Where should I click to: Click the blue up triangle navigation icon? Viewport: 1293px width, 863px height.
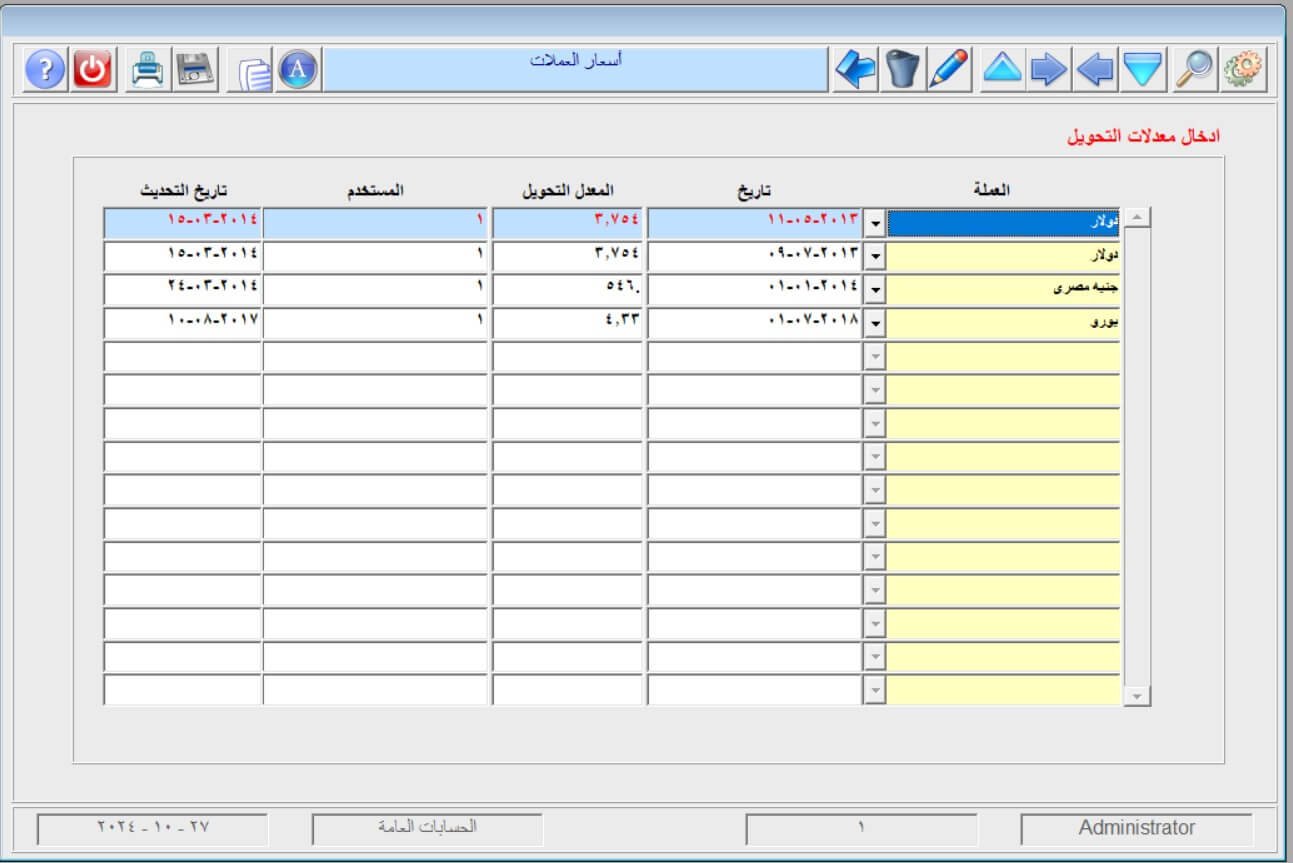pos(1002,70)
